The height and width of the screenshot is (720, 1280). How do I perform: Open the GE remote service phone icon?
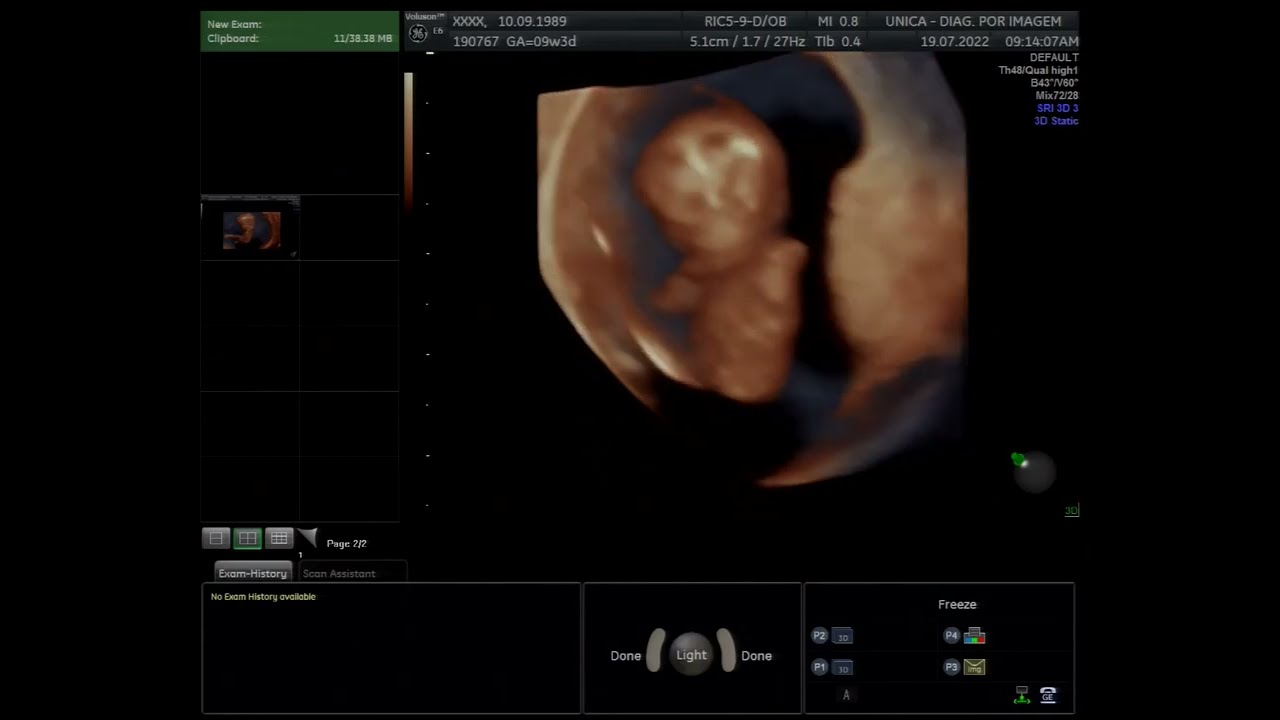pos(1048,695)
